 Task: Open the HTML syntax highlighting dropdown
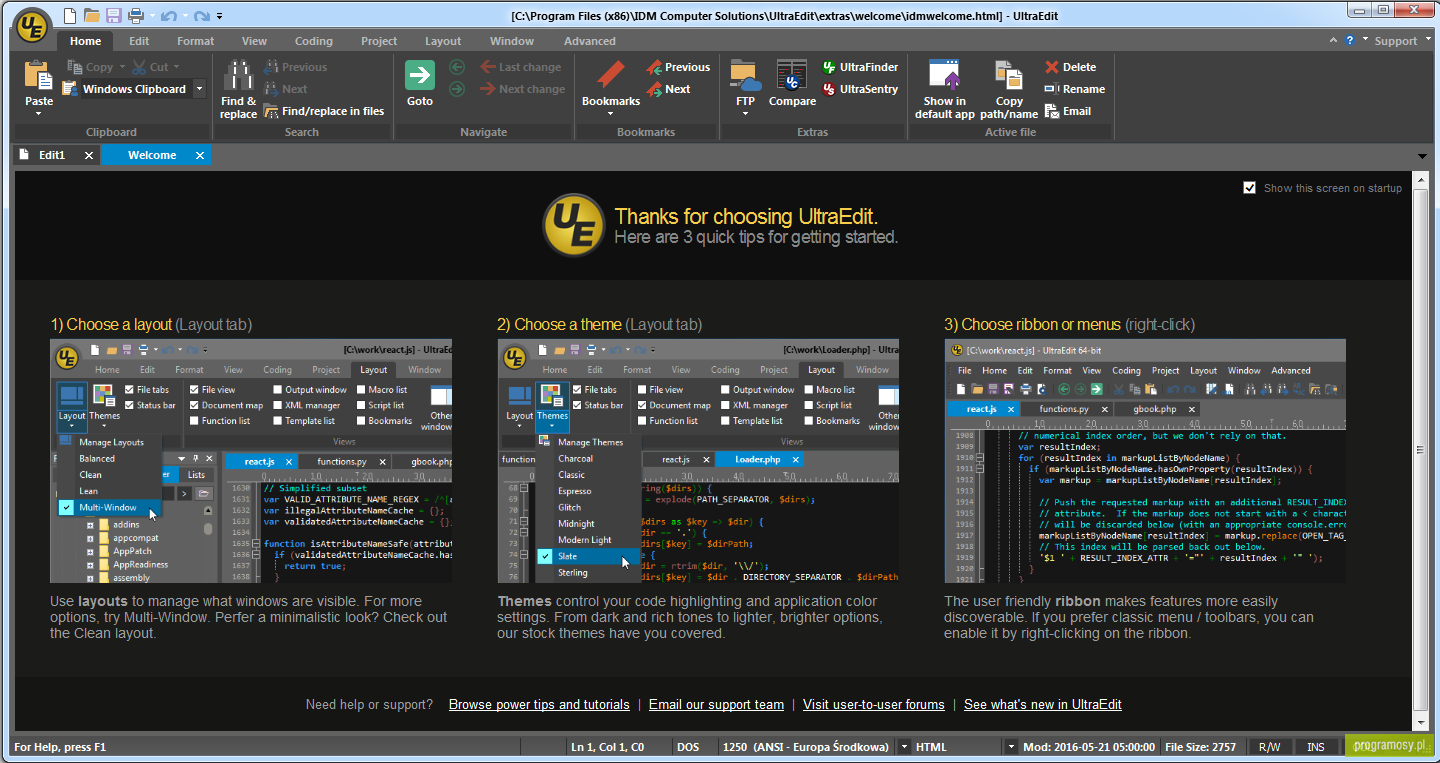[x=1011, y=747]
